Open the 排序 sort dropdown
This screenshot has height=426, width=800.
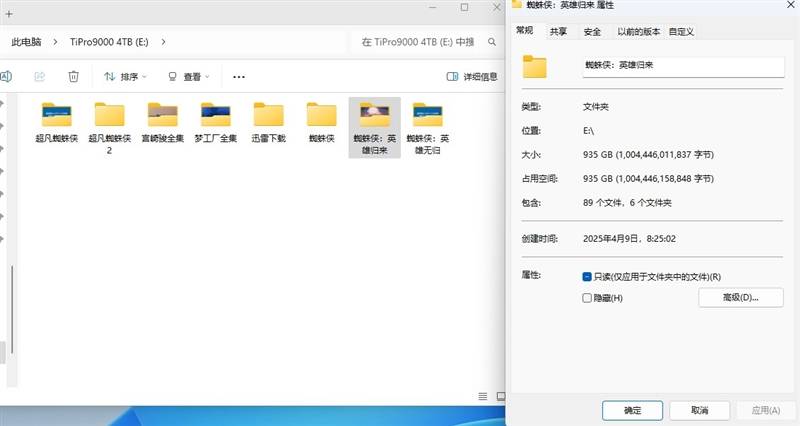tap(125, 76)
